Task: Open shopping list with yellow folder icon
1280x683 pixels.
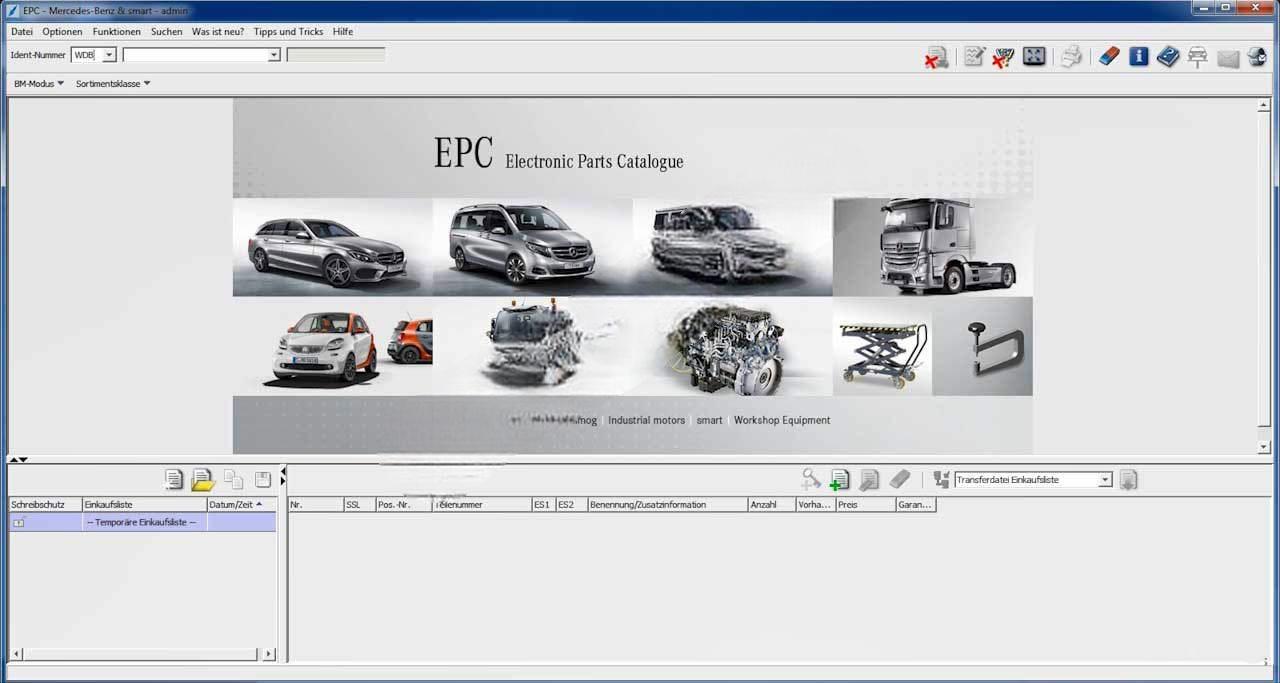Action: (203, 480)
